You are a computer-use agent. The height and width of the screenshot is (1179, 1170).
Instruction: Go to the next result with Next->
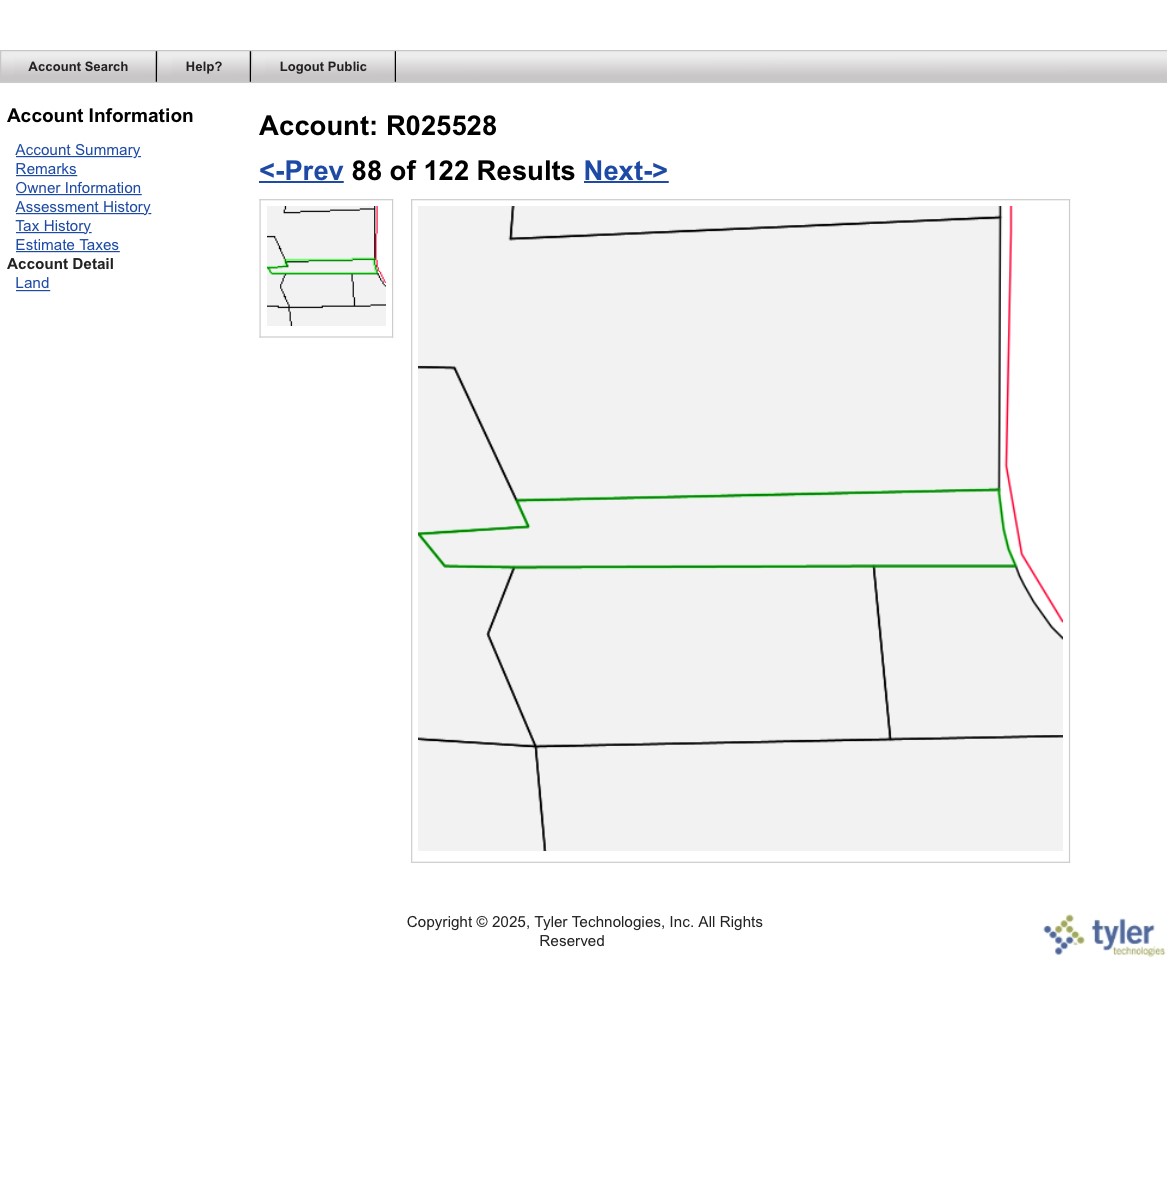pyautogui.click(x=625, y=171)
